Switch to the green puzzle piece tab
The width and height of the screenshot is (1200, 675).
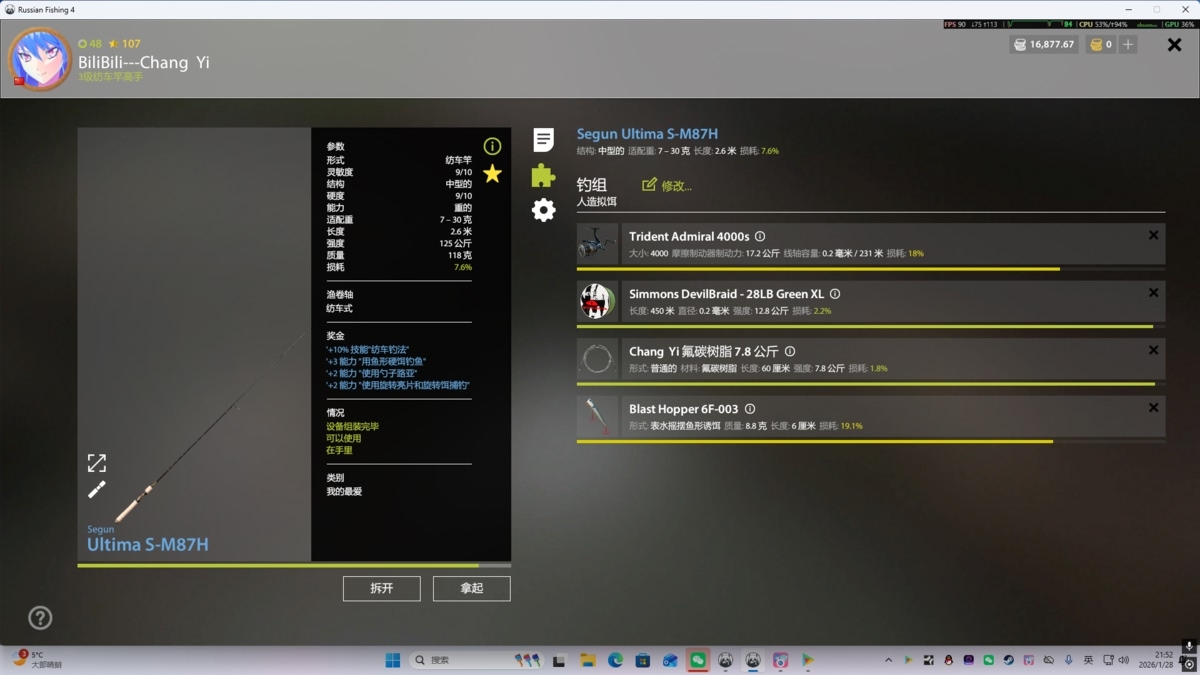pos(543,175)
